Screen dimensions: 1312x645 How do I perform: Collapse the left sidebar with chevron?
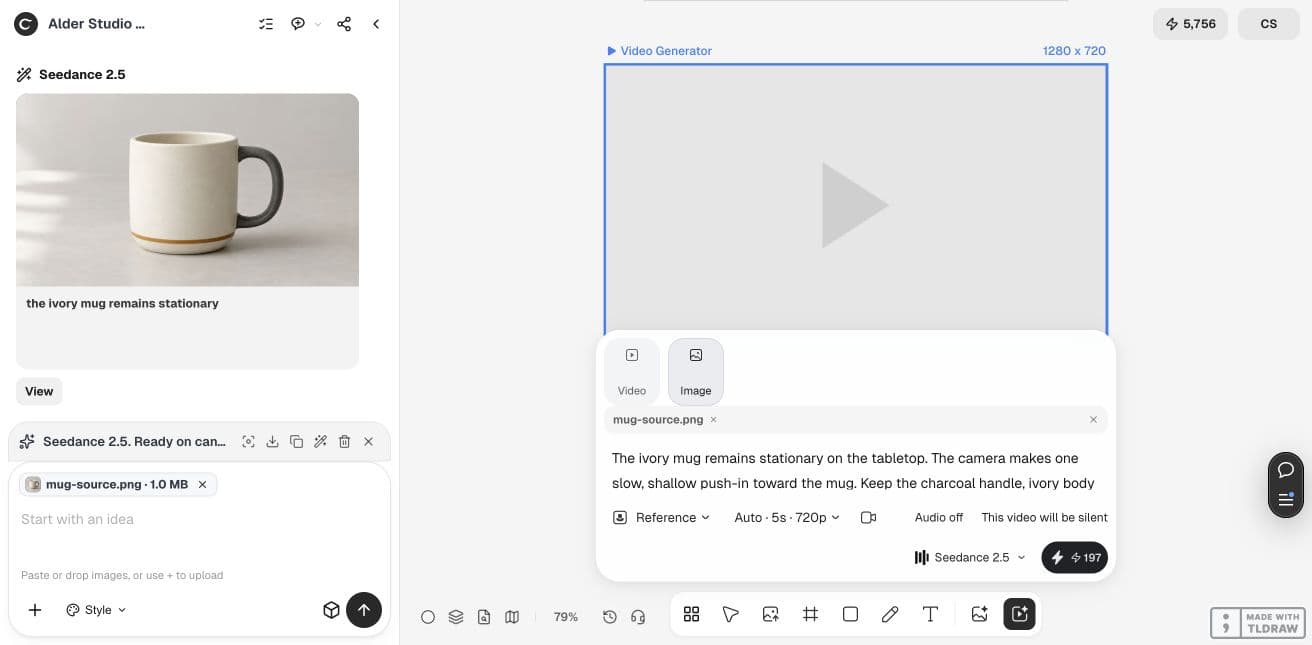(x=376, y=24)
